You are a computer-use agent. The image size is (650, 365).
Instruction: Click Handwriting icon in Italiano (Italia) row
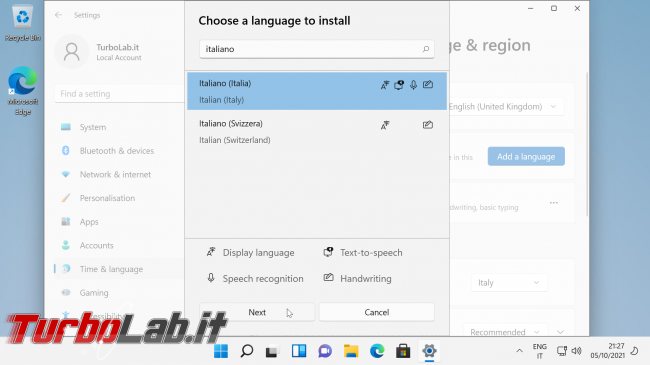coord(428,85)
